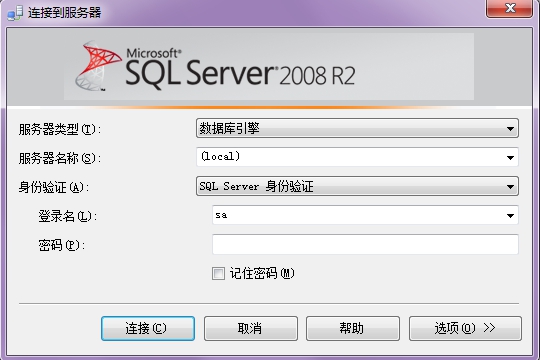540x360 pixels.
Task: Open the login name (登录名) dropdown arrow
Action: click(510, 215)
